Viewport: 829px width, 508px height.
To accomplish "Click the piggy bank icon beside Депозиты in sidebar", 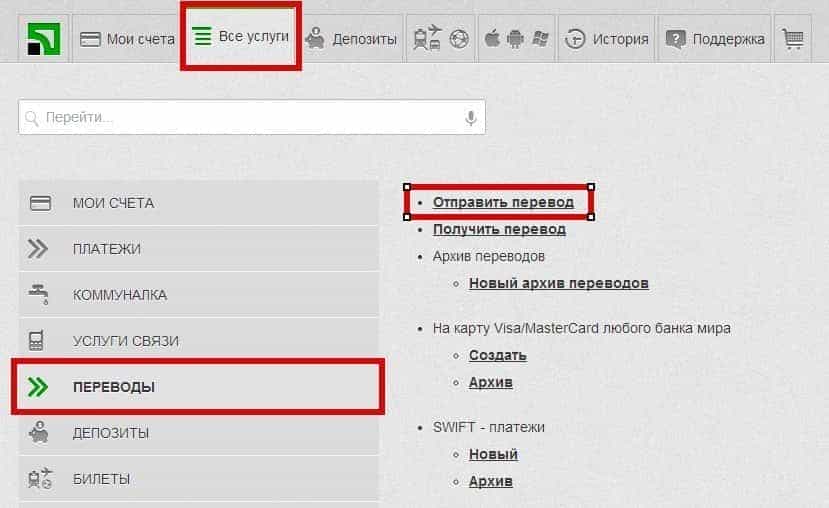I will [40, 433].
